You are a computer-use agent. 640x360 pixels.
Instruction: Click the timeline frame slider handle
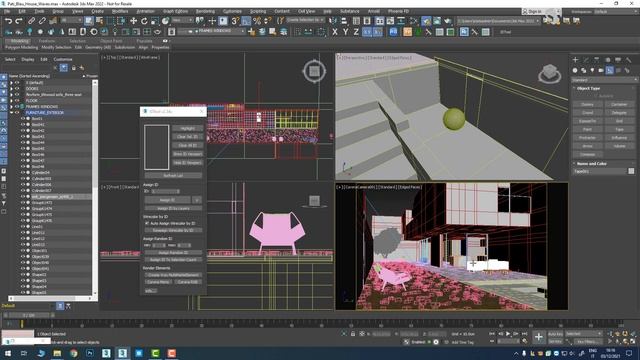(x=29, y=315)
